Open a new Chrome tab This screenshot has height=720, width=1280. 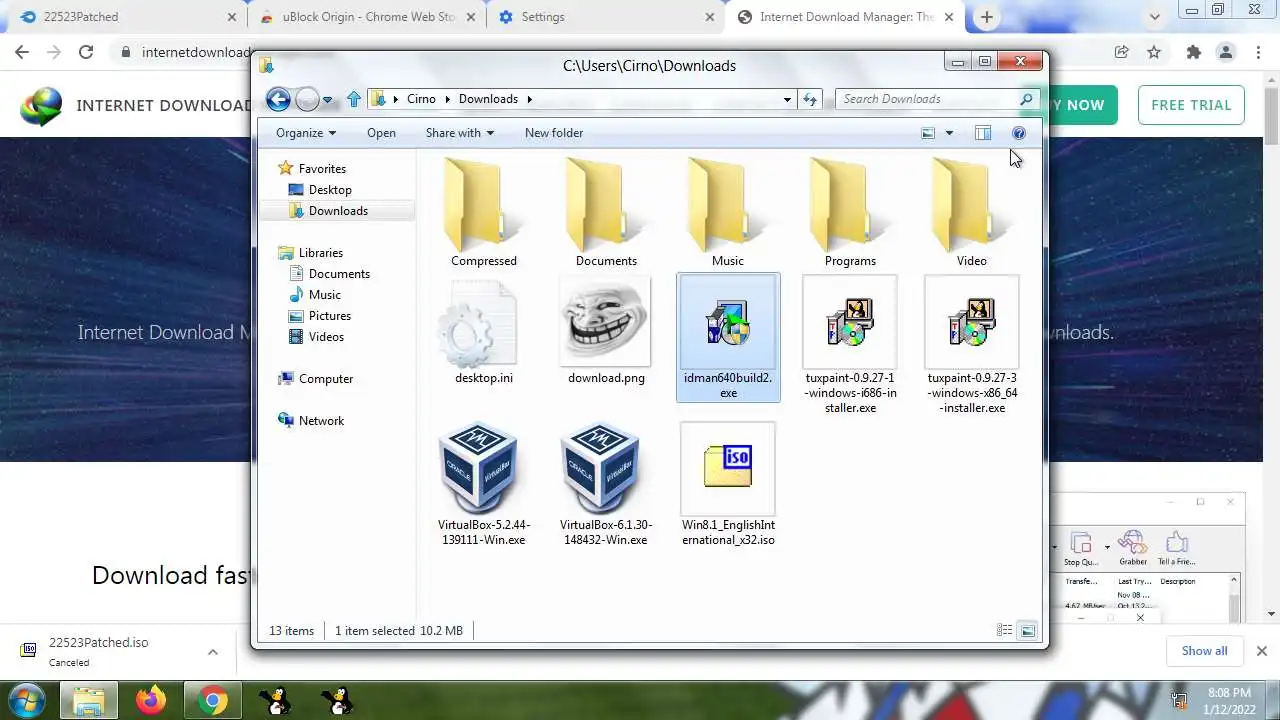tap(987, 17)
